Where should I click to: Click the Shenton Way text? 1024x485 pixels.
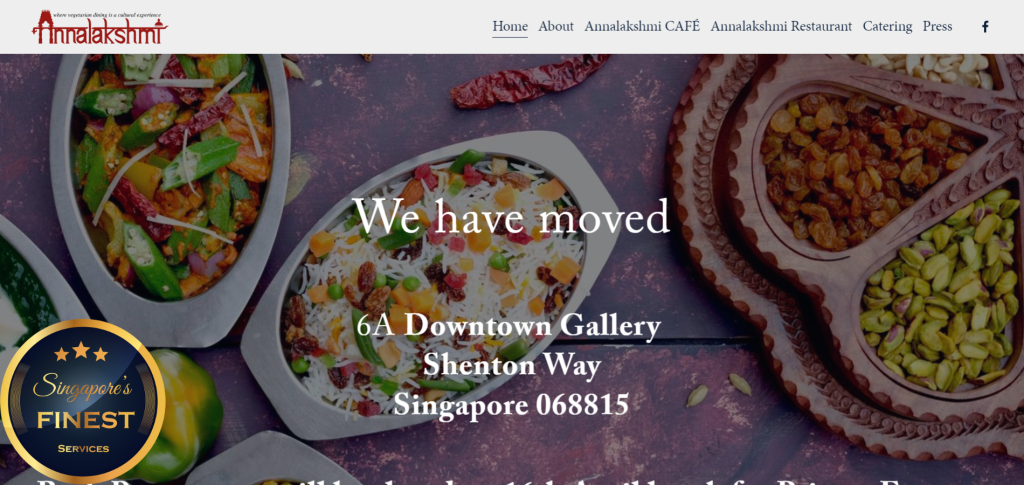click(x=511, y=365)
